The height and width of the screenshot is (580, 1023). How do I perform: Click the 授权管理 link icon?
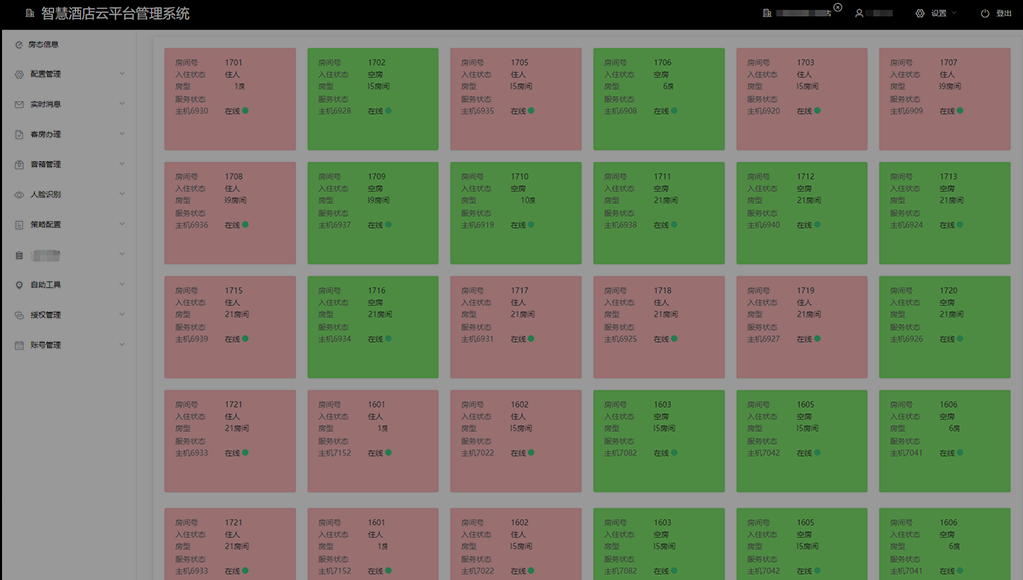tap(19, 315)
